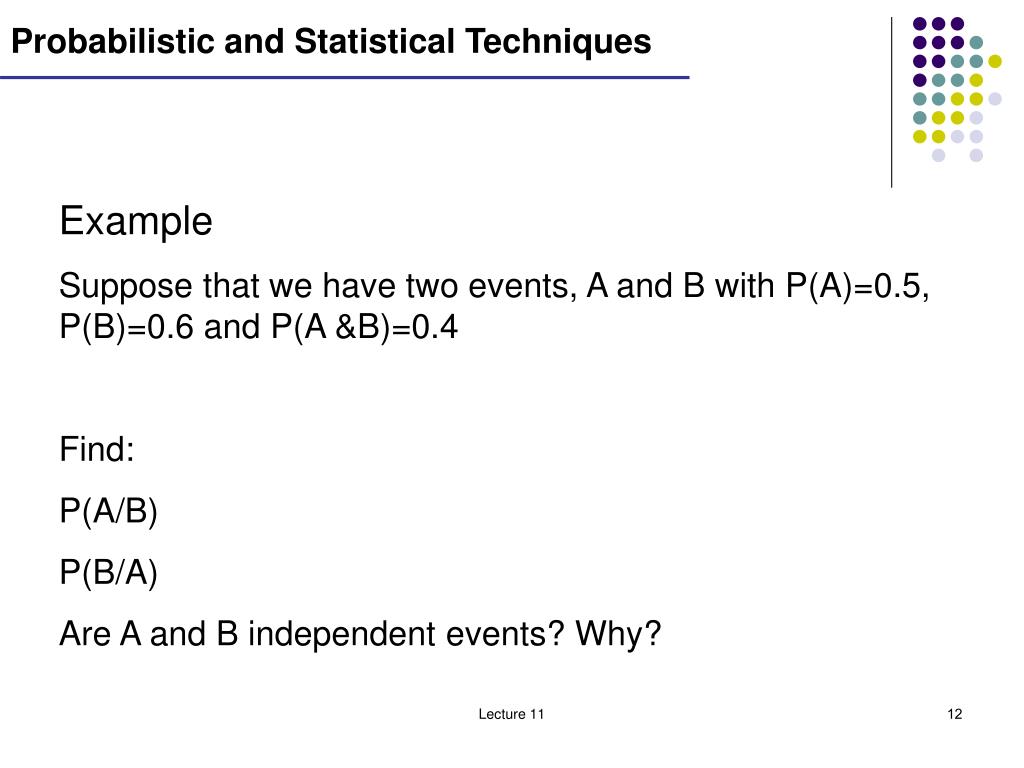Select the 'Find:' label

[x=97, y=449]
